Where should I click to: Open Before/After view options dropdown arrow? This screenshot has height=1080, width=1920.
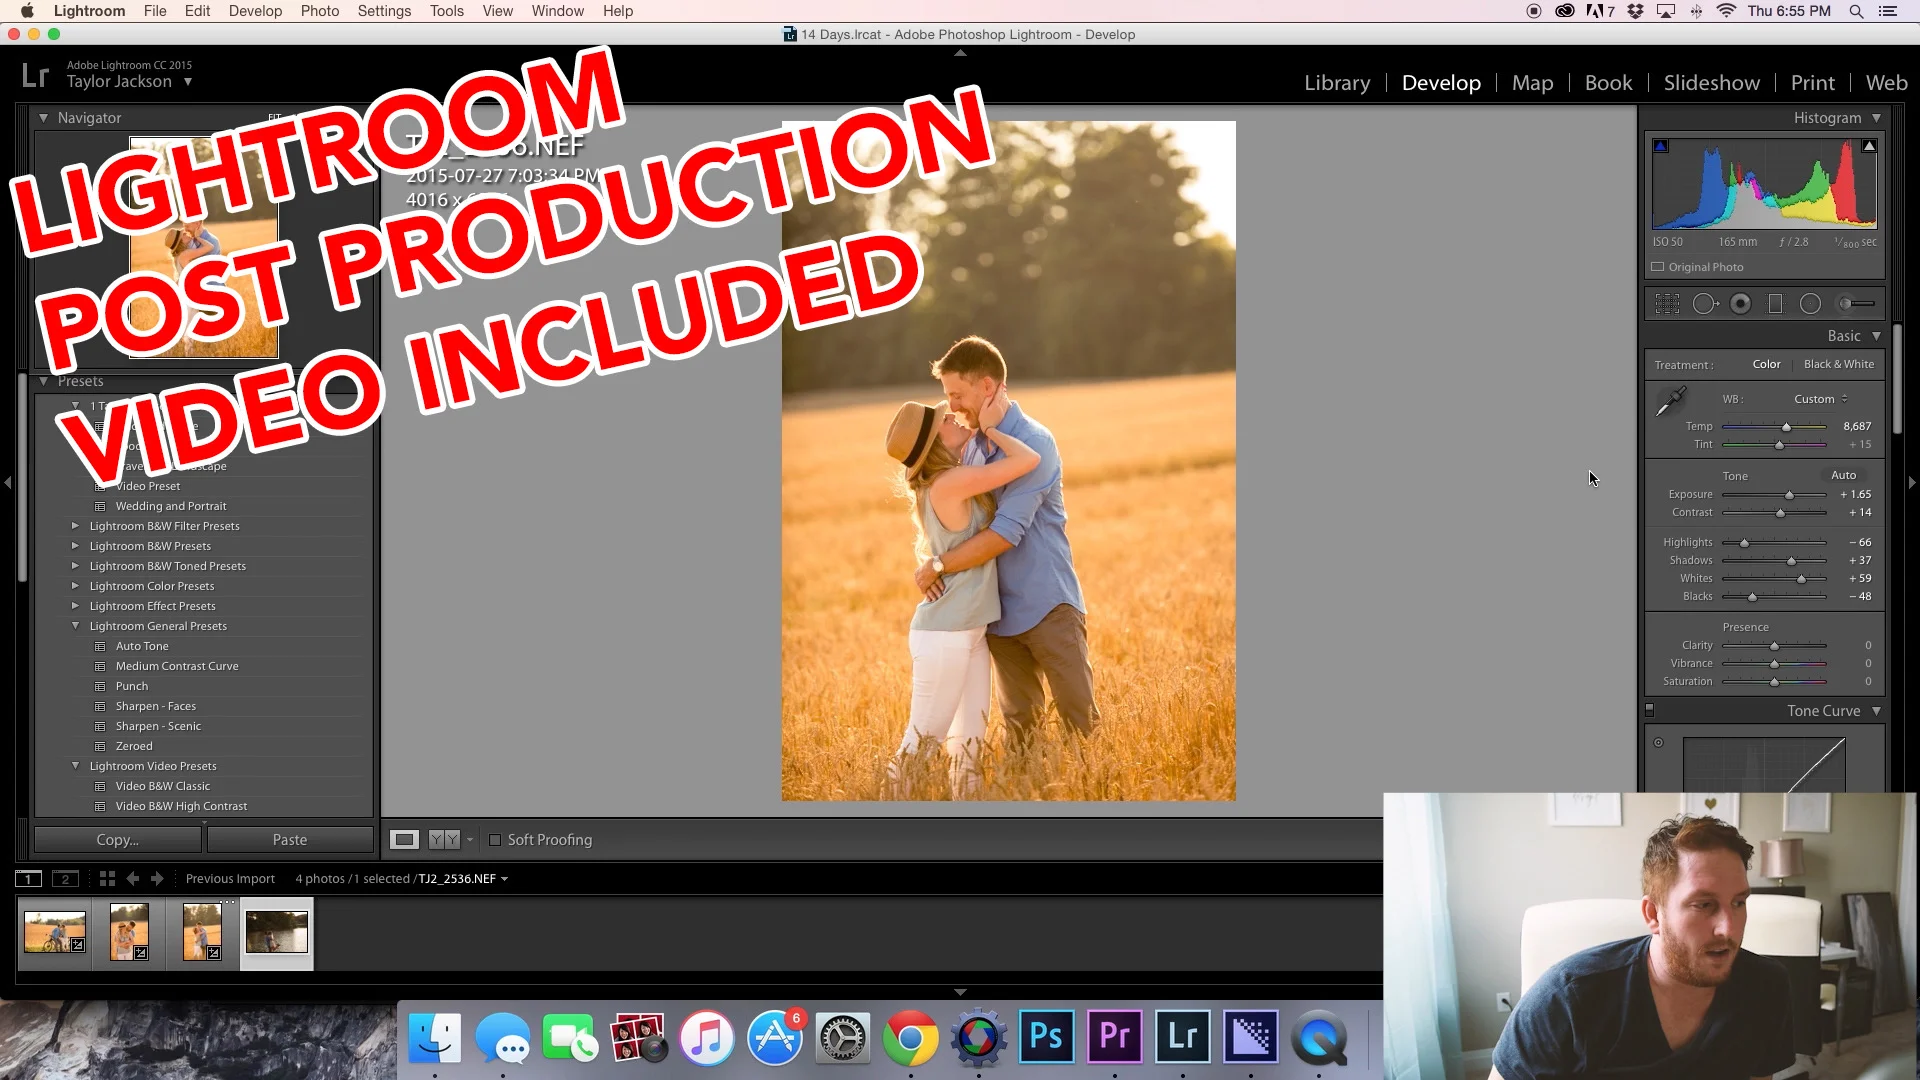click(470, 840)
